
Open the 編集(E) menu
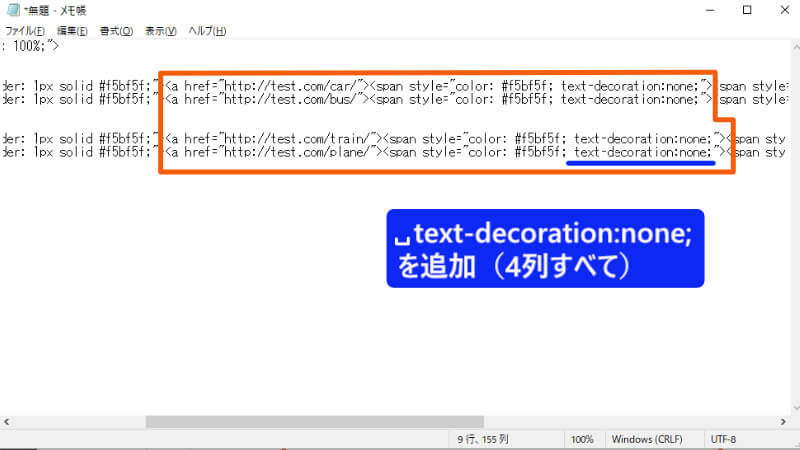click(72, 31)
